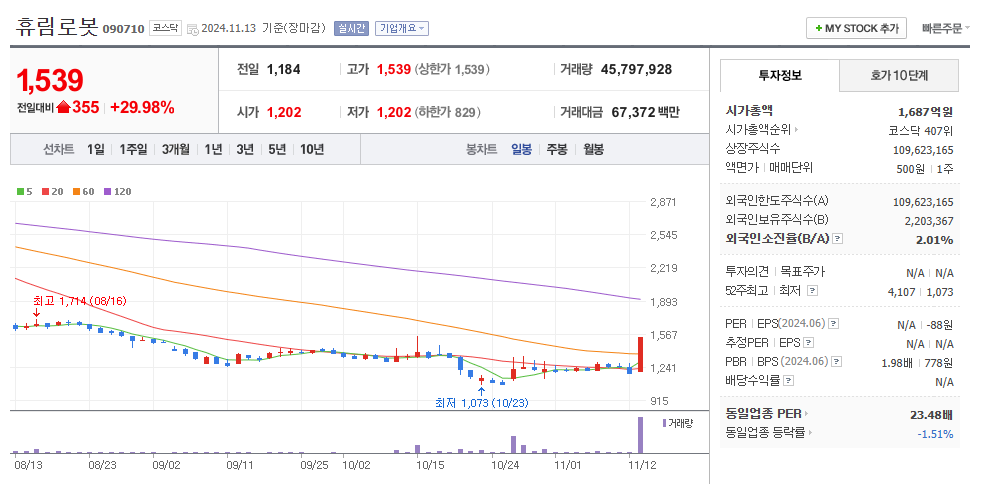Click the 투자의견 label
Image resolution: width=986 pixels, height=484 pixels.
[747, 272]
